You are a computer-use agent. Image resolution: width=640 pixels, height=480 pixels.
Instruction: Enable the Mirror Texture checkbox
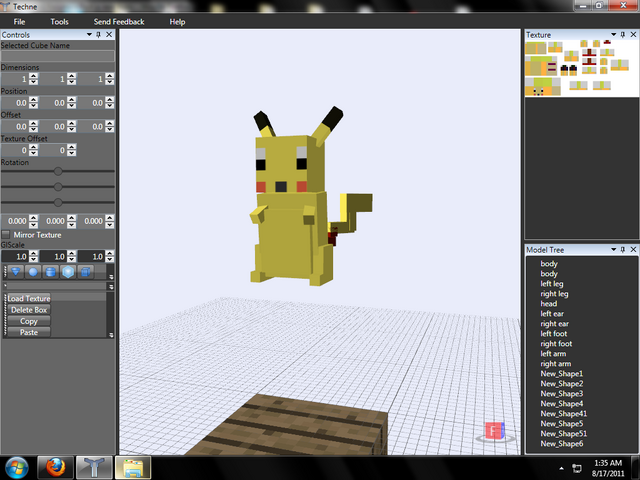click(x=6, y=235)
